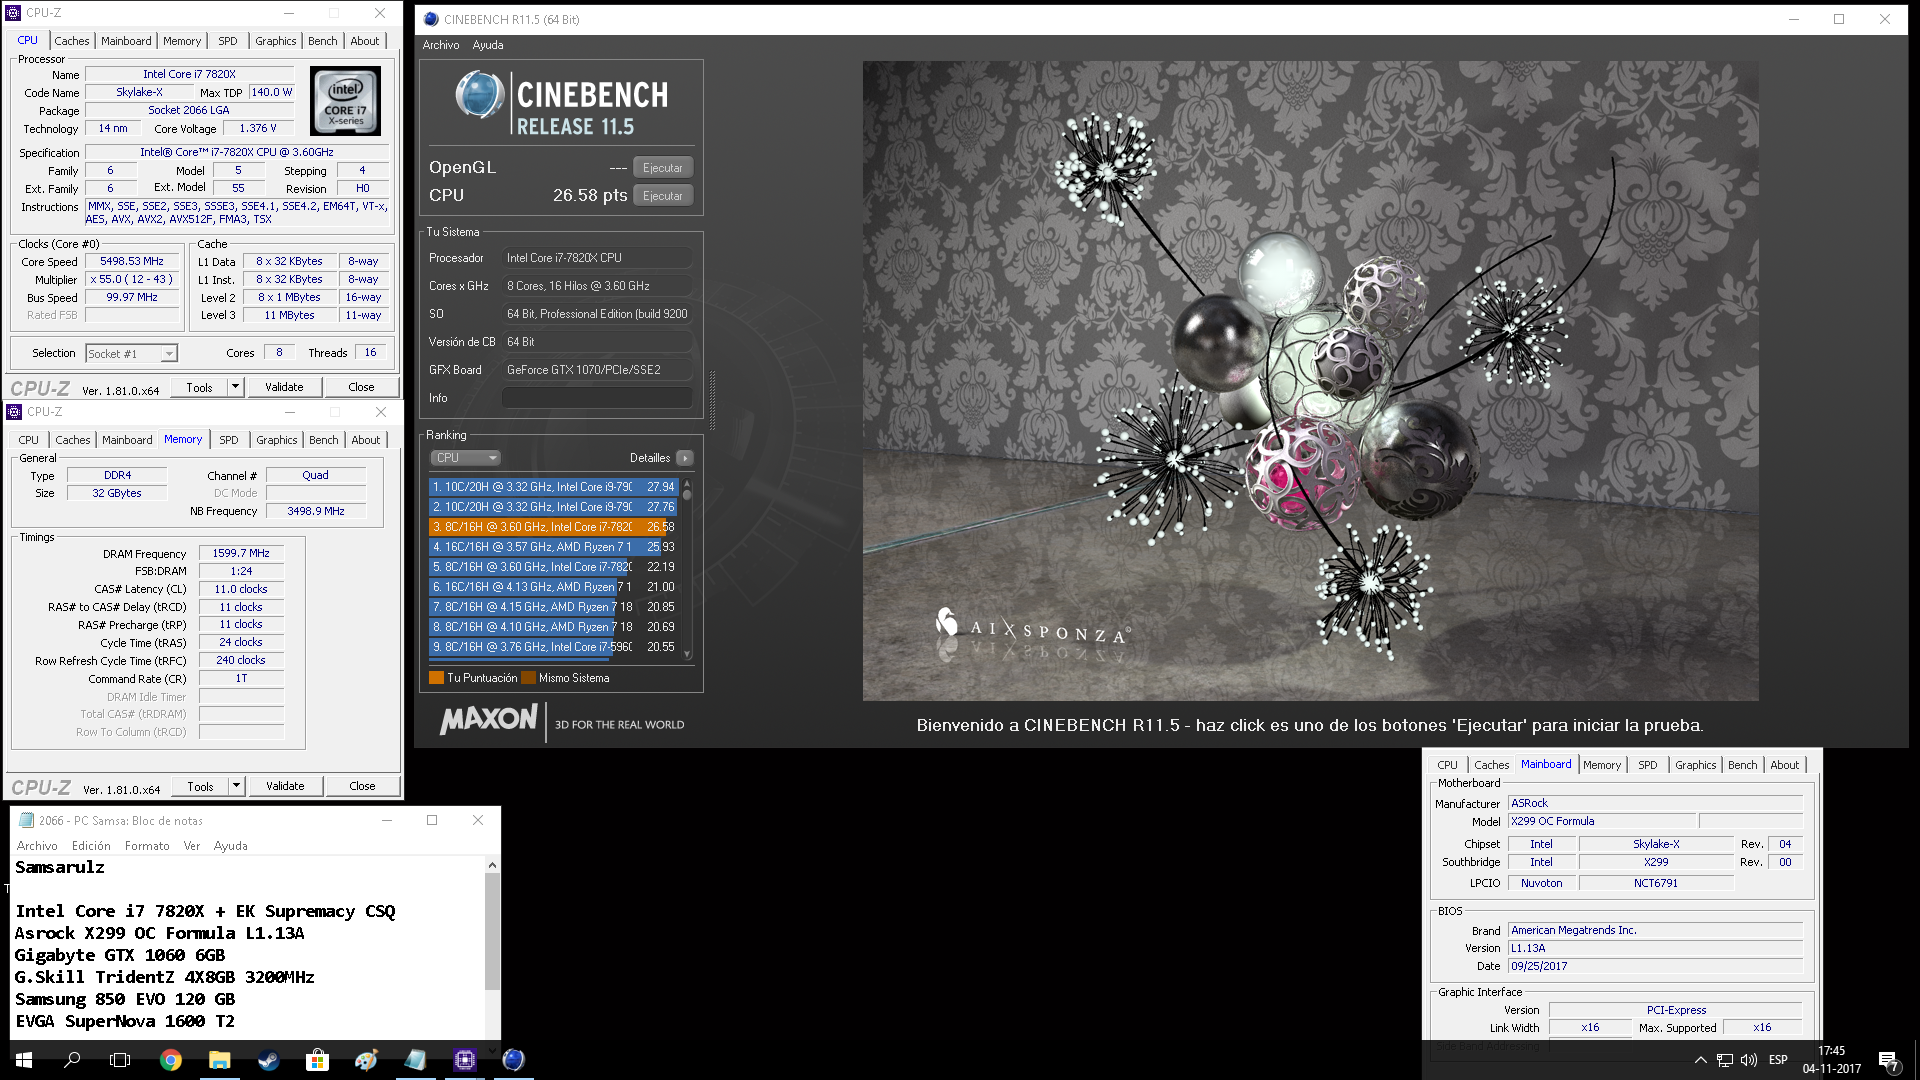Viewport: 1920px width, 1080px height.
Task: Run OpenGL test with Ejecutar
Action: [x=663, y=168]
